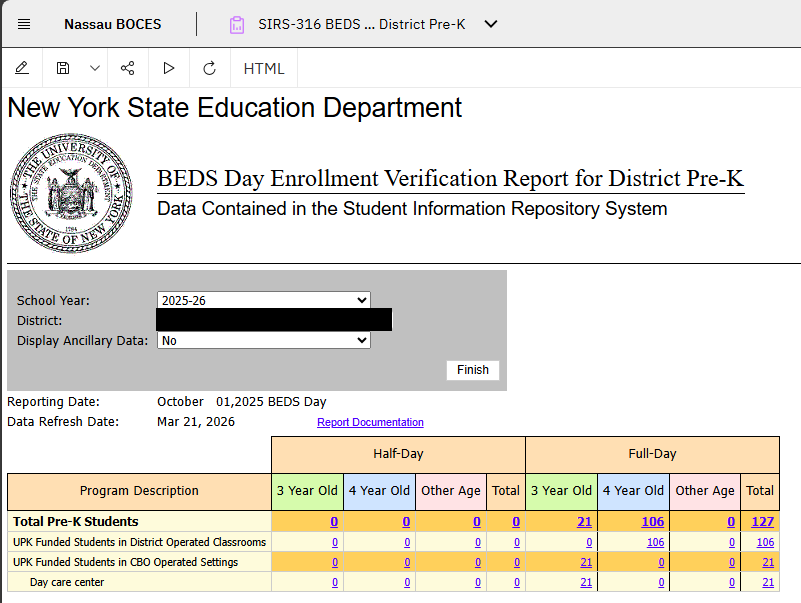Click CBO Operated Half-Day 4 Year Old 0
The width and height of the screenshot is (801, 603).
(407, 562)
